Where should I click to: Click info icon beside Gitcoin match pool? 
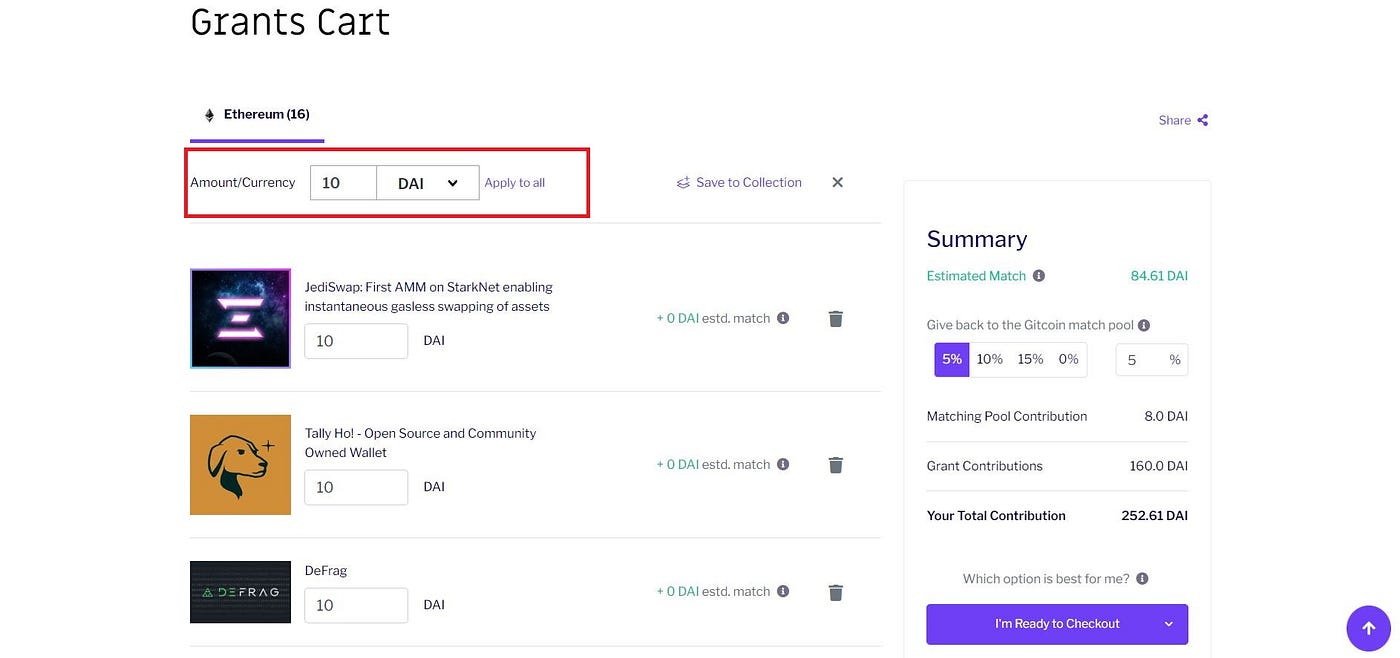1144,325
